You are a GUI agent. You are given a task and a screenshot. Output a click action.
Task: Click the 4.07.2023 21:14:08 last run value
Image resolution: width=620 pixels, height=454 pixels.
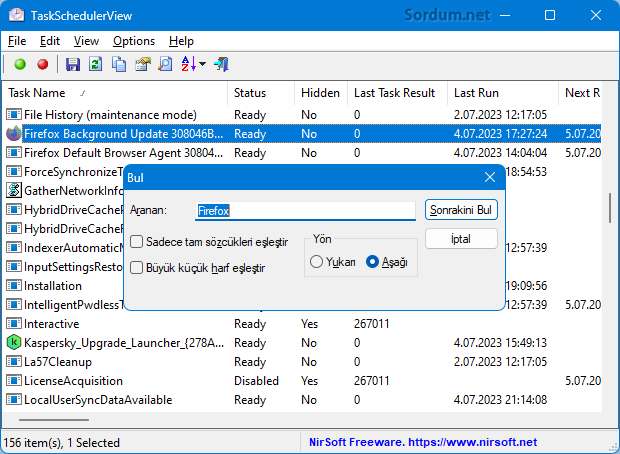[500, 399]
